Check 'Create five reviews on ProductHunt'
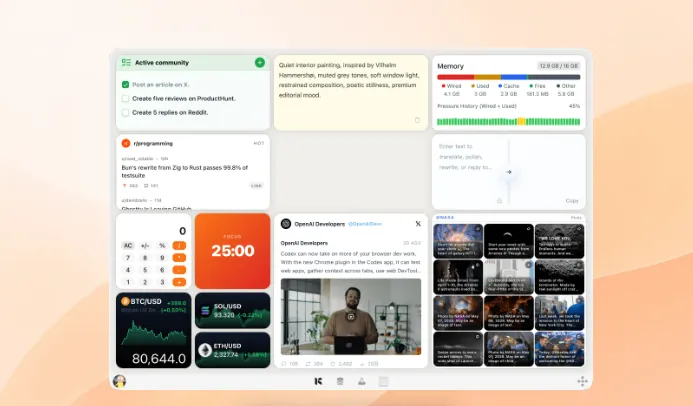 (x=126, y=99)
